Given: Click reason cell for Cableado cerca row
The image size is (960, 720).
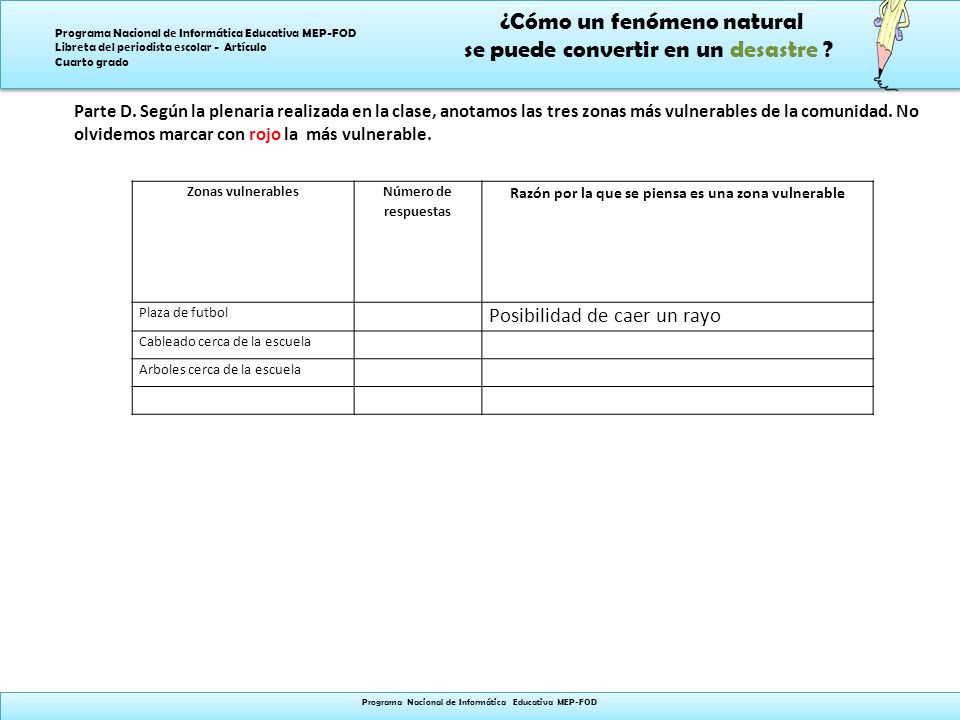Looking at the screenshot, I should 677,345.
